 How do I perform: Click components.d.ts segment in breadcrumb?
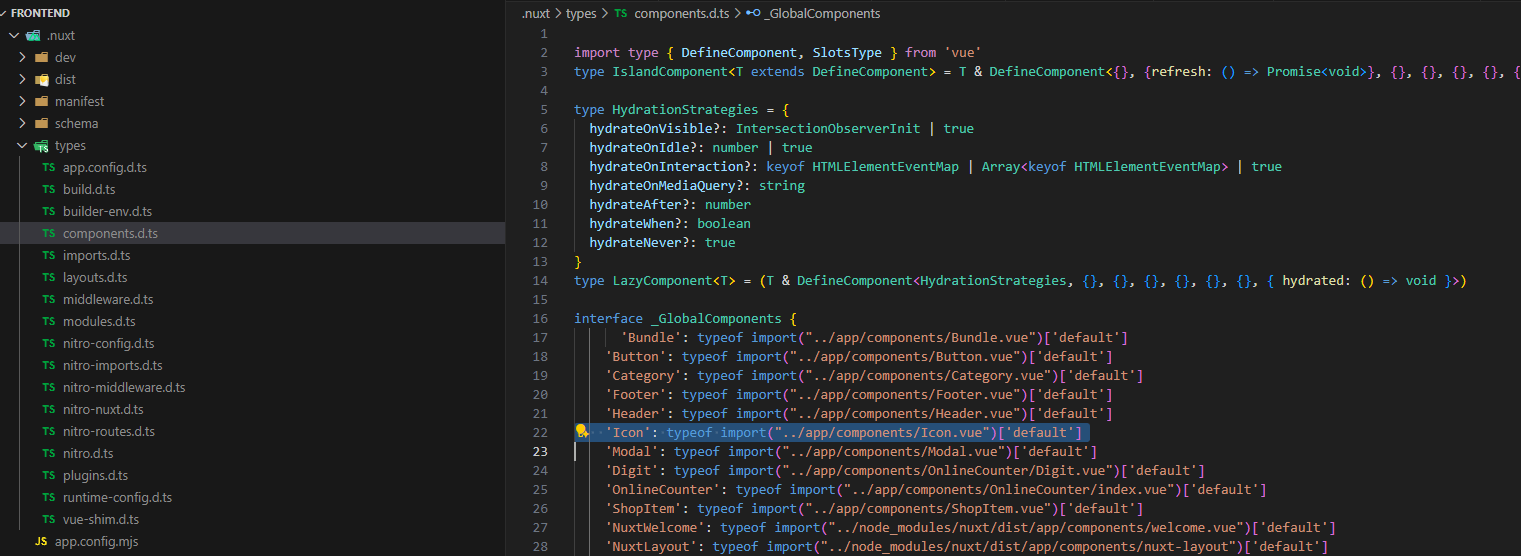pos(683,13)
